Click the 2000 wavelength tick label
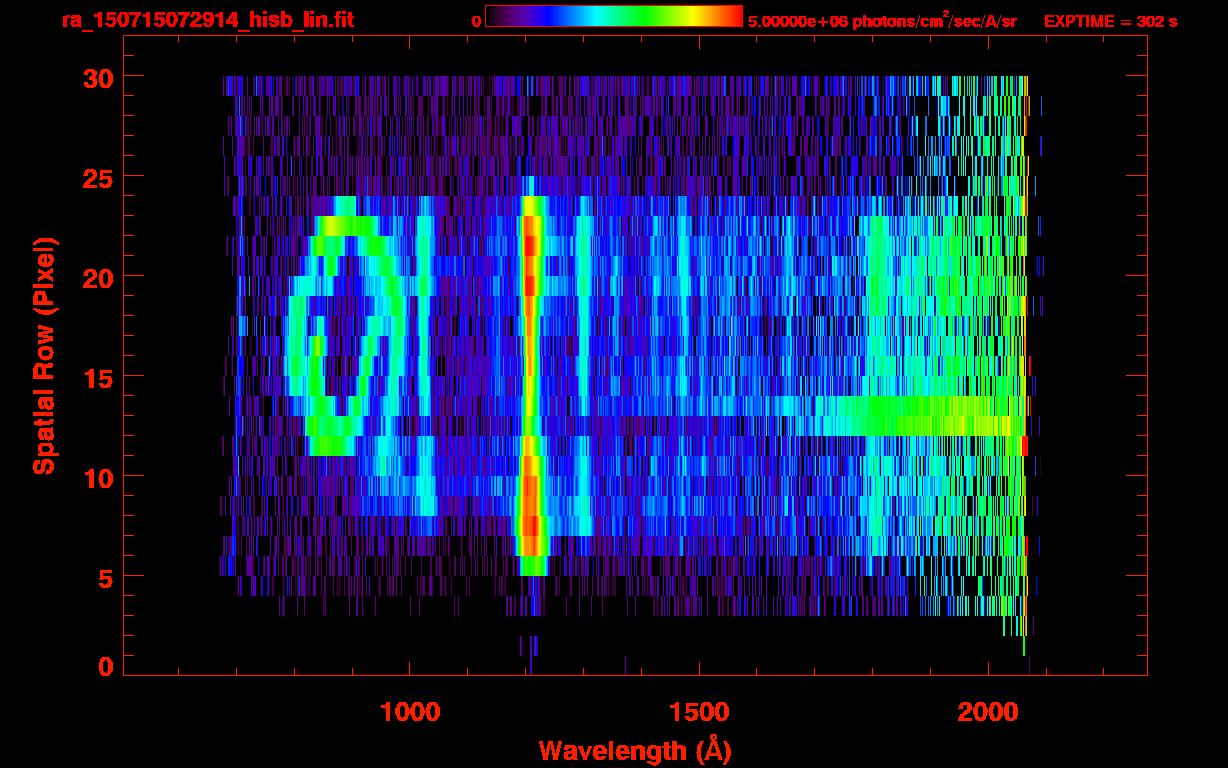1228x768 pixels. pos(988,712)
